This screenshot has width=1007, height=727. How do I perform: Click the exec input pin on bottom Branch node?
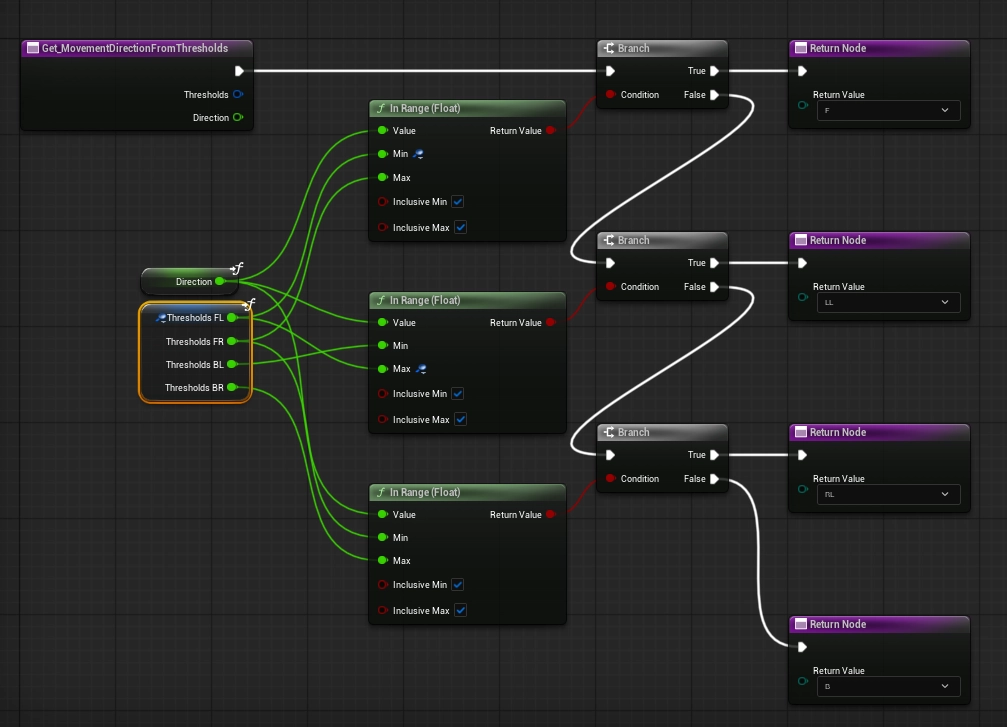point(610,455)
